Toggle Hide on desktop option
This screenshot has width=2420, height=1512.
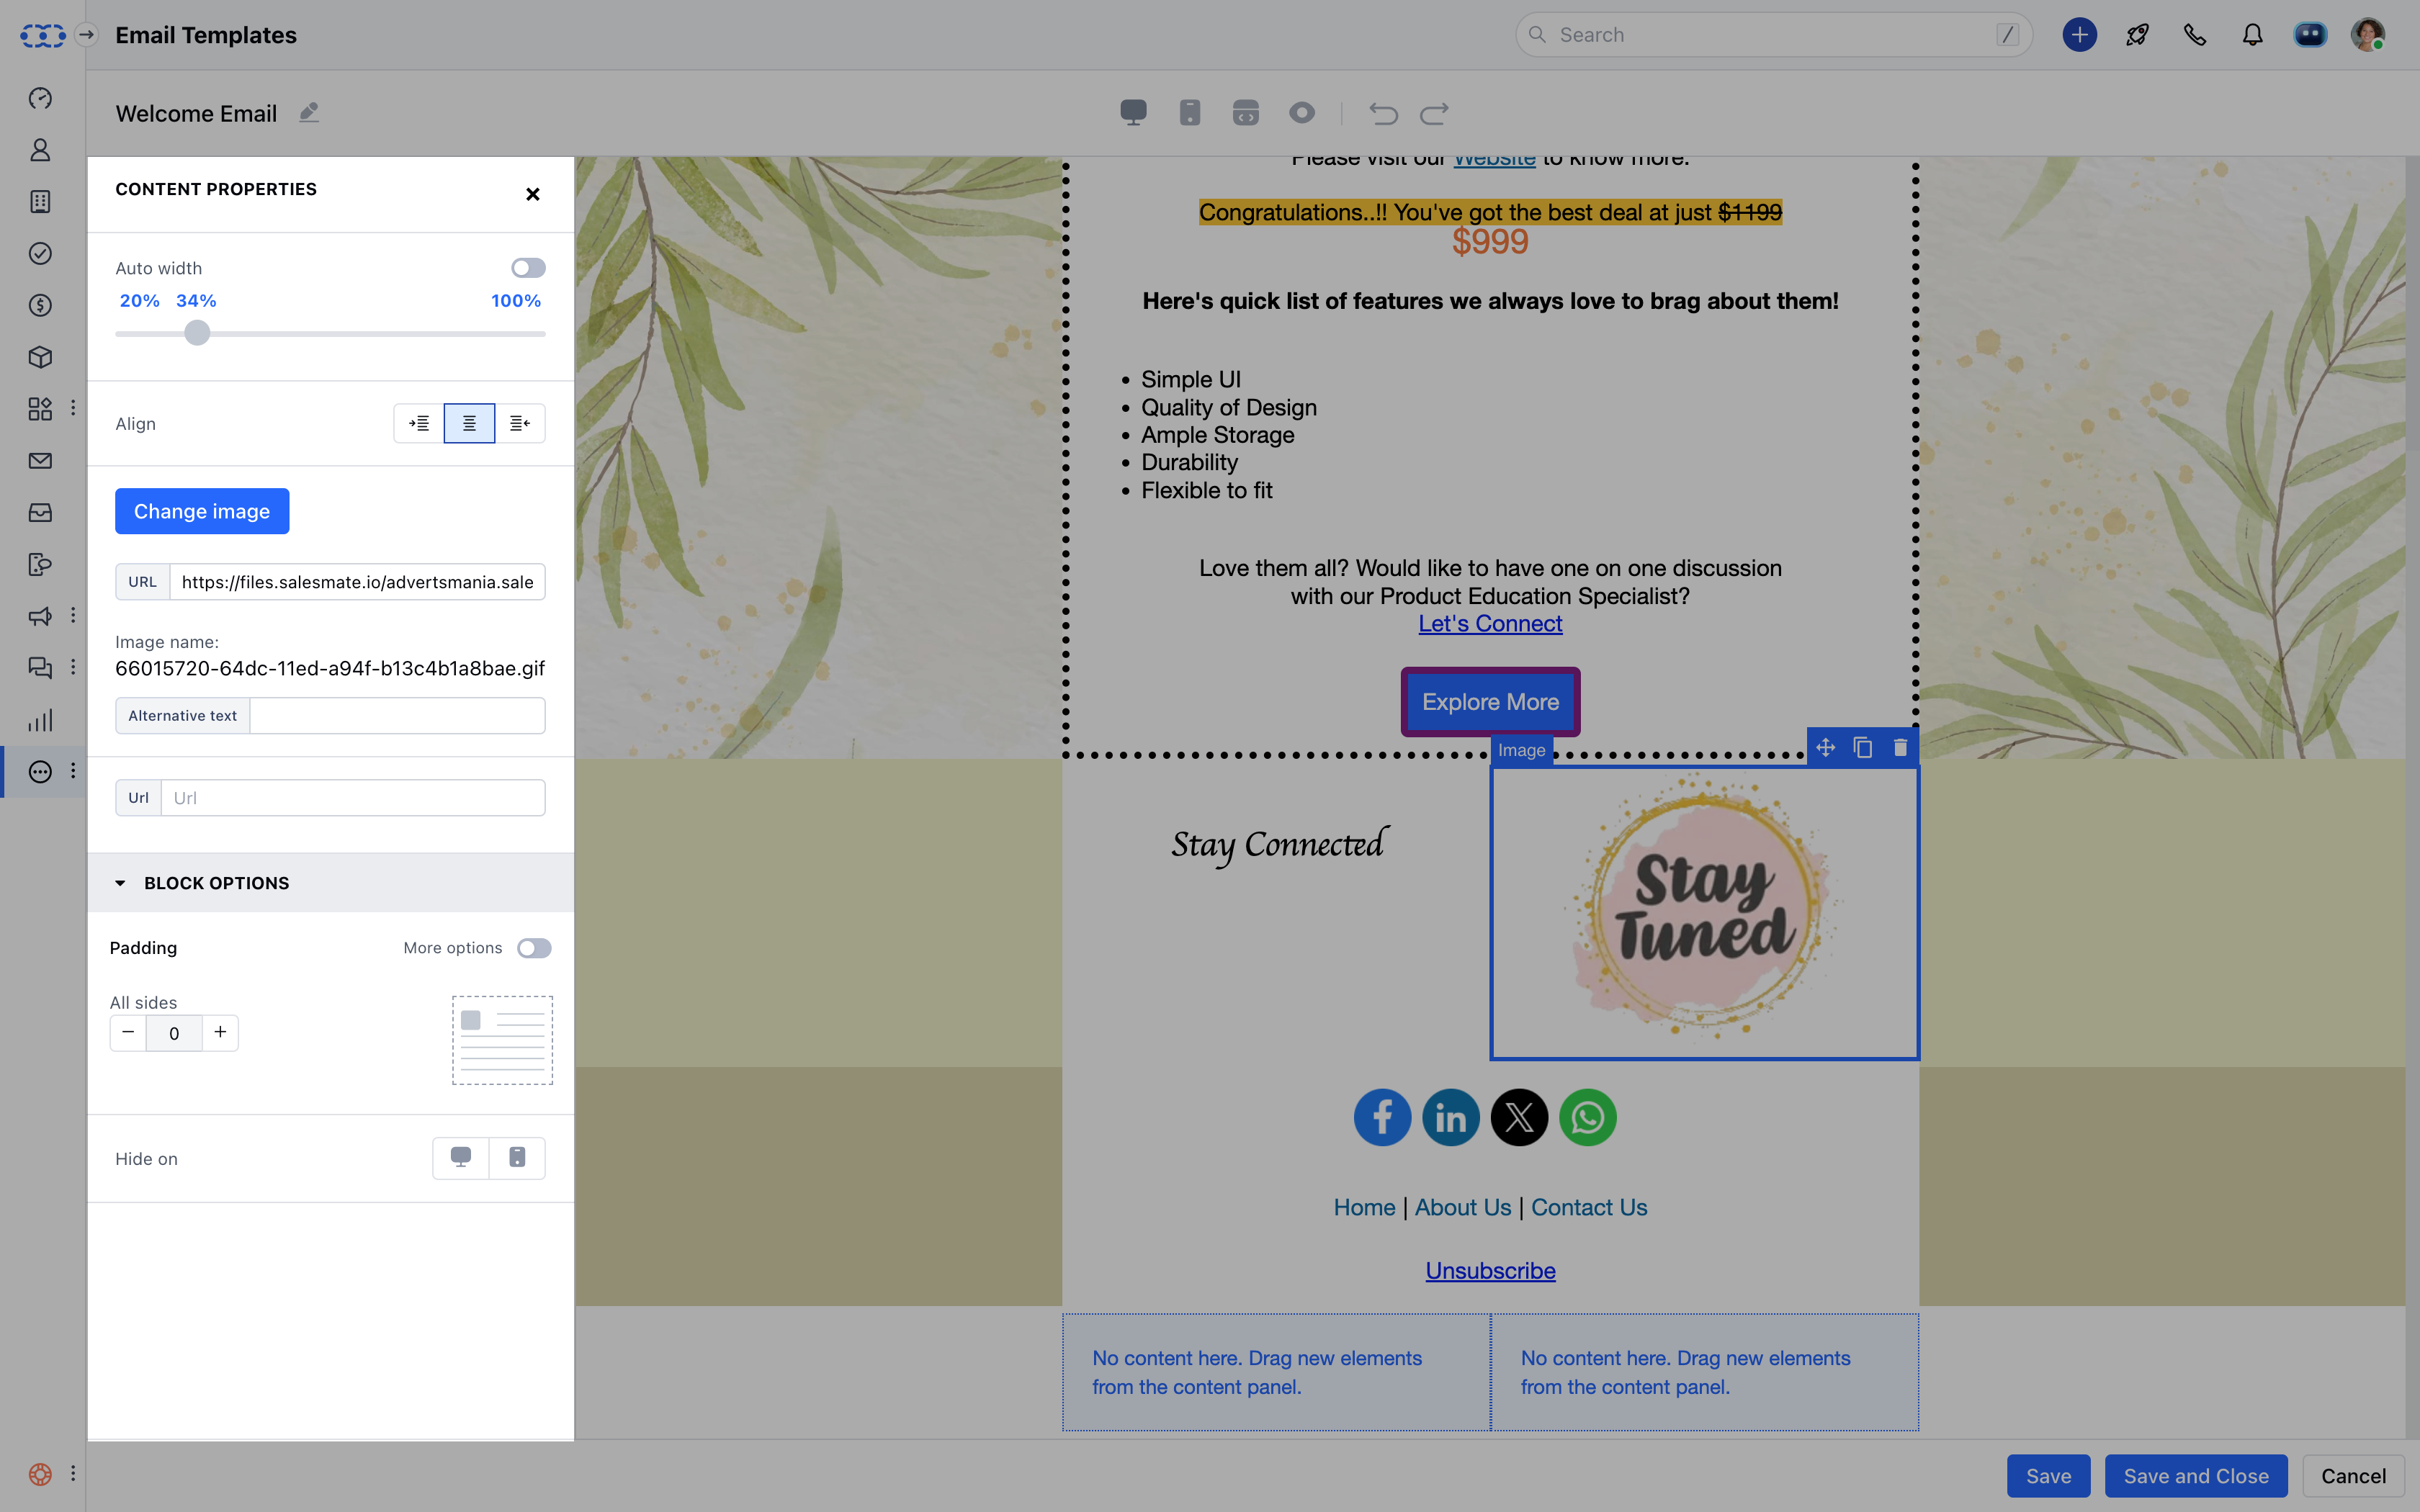click(461, 1158)
